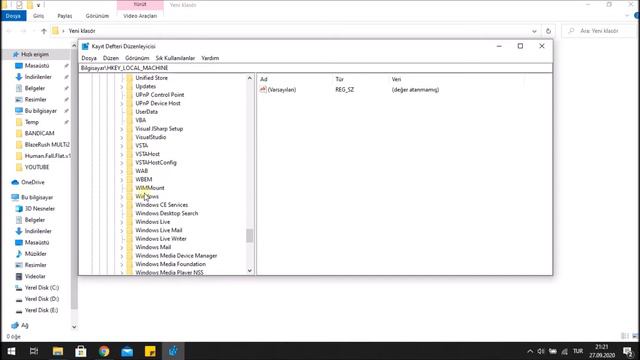Image resolution: width=640 pixels, height=360 pixels.
Task: Open Video Araçları tab in File Explorer
Action: click(140, 16)
